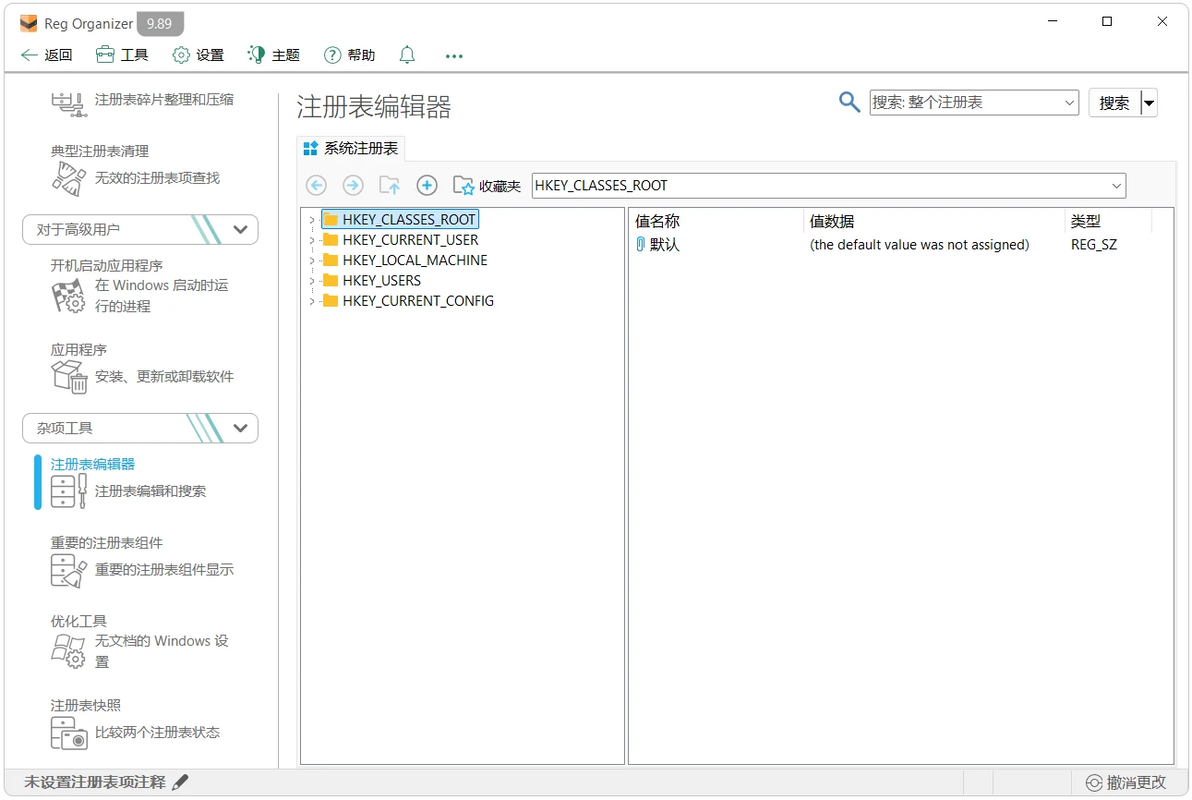Collapse the 对于高级用户 section
This screenshot has height=800, width=1192.
click(x=141, y=230)
